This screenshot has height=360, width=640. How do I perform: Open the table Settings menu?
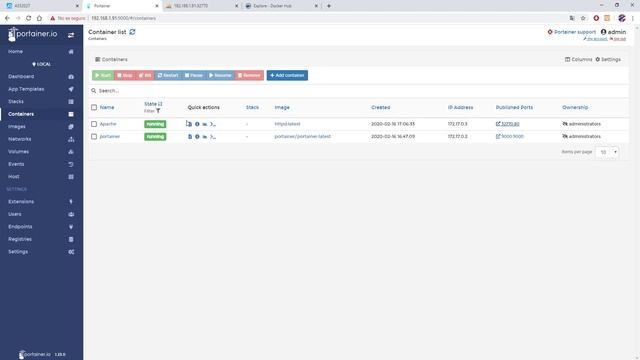click(x=608, y=60)
